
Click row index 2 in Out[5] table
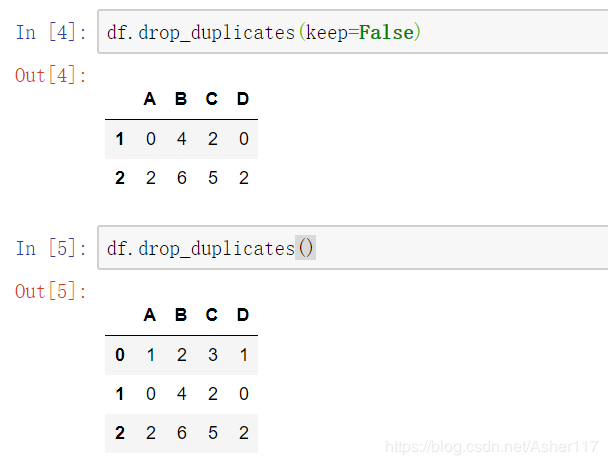[x=120, y=433]
